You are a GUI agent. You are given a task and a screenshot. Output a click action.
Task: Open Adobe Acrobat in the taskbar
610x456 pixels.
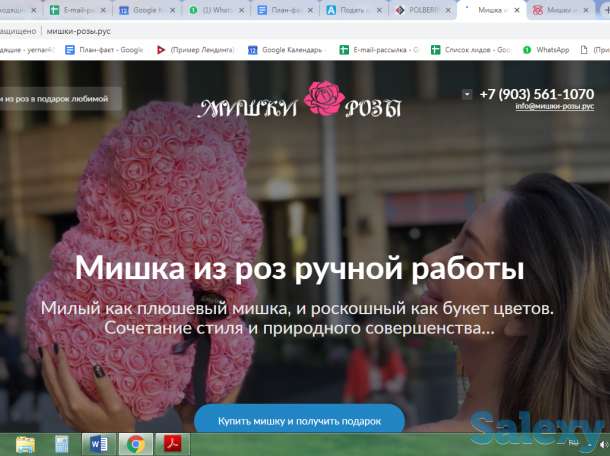(173, 444)
